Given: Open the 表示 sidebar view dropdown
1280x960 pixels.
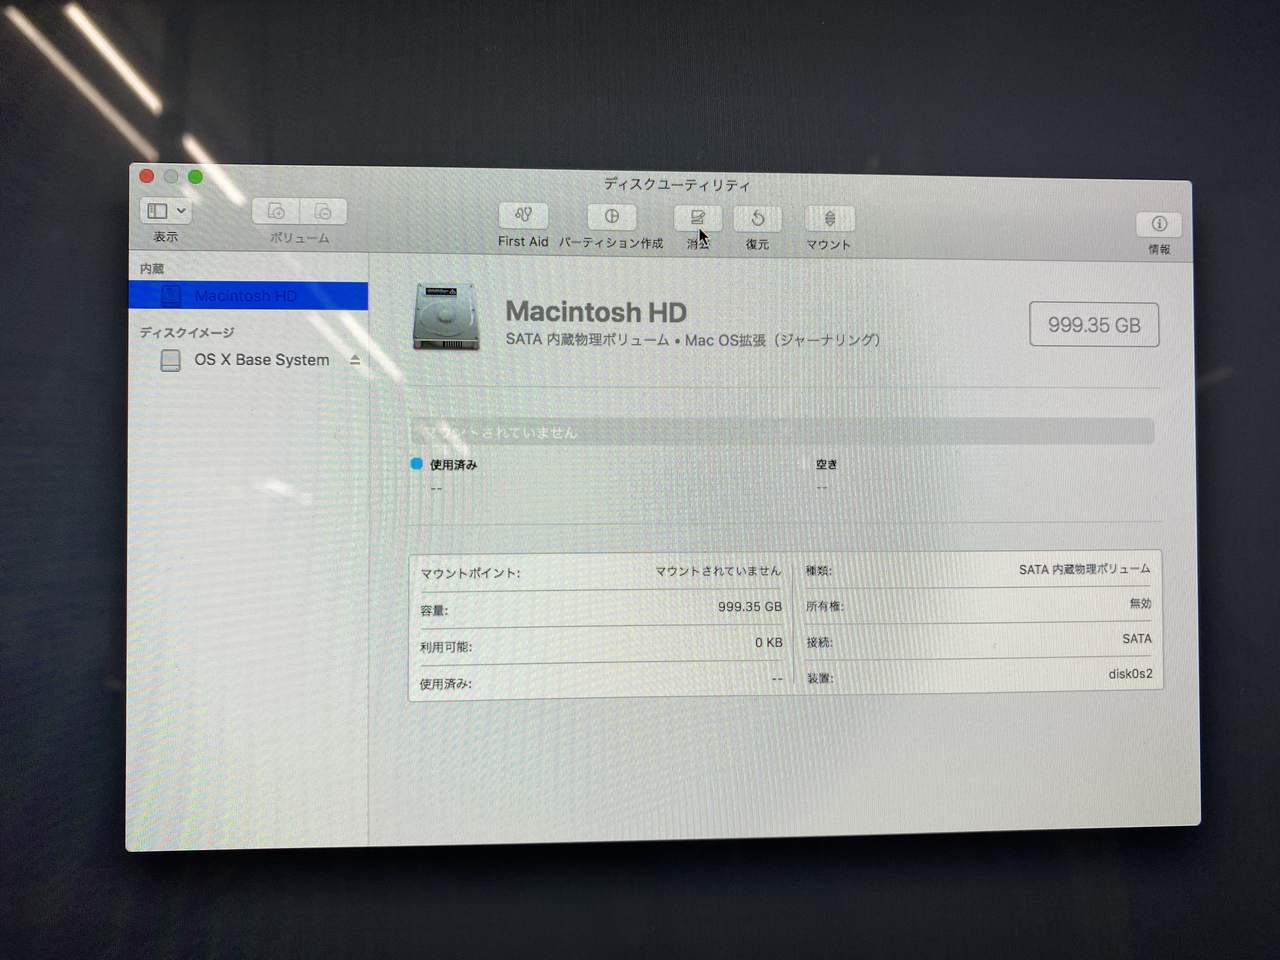Looking at the screenshot, I should point(165,211).
